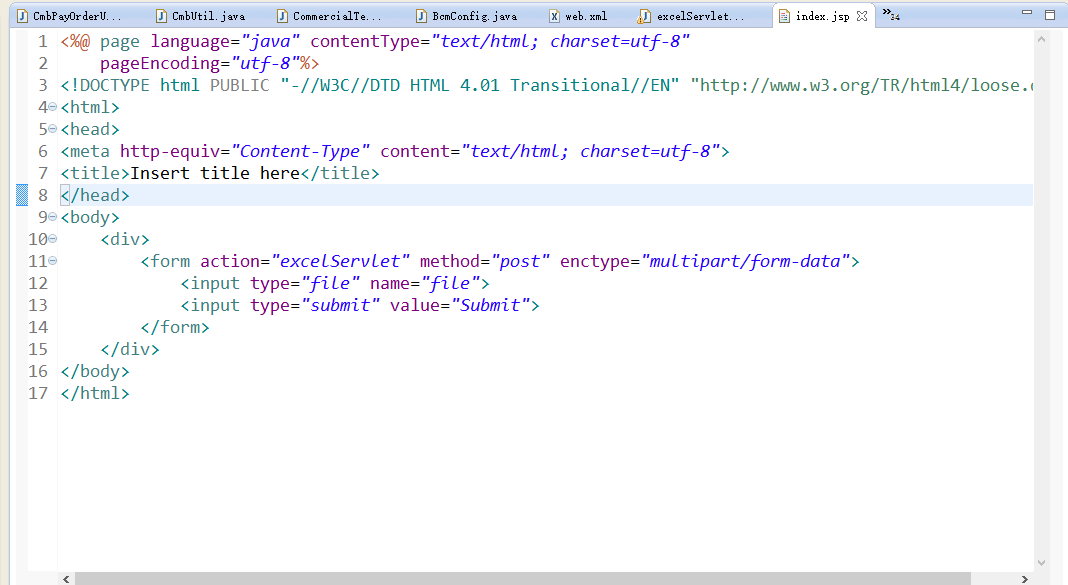Click the "submit" type value on line 13
Viewport: 1068px width, 585px height.
341,305
